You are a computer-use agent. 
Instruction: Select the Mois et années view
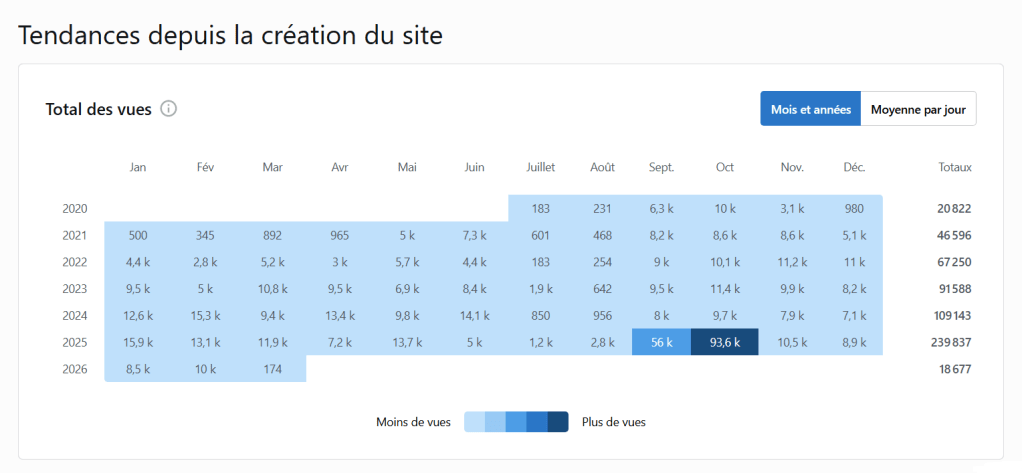[x=810, y=109]
